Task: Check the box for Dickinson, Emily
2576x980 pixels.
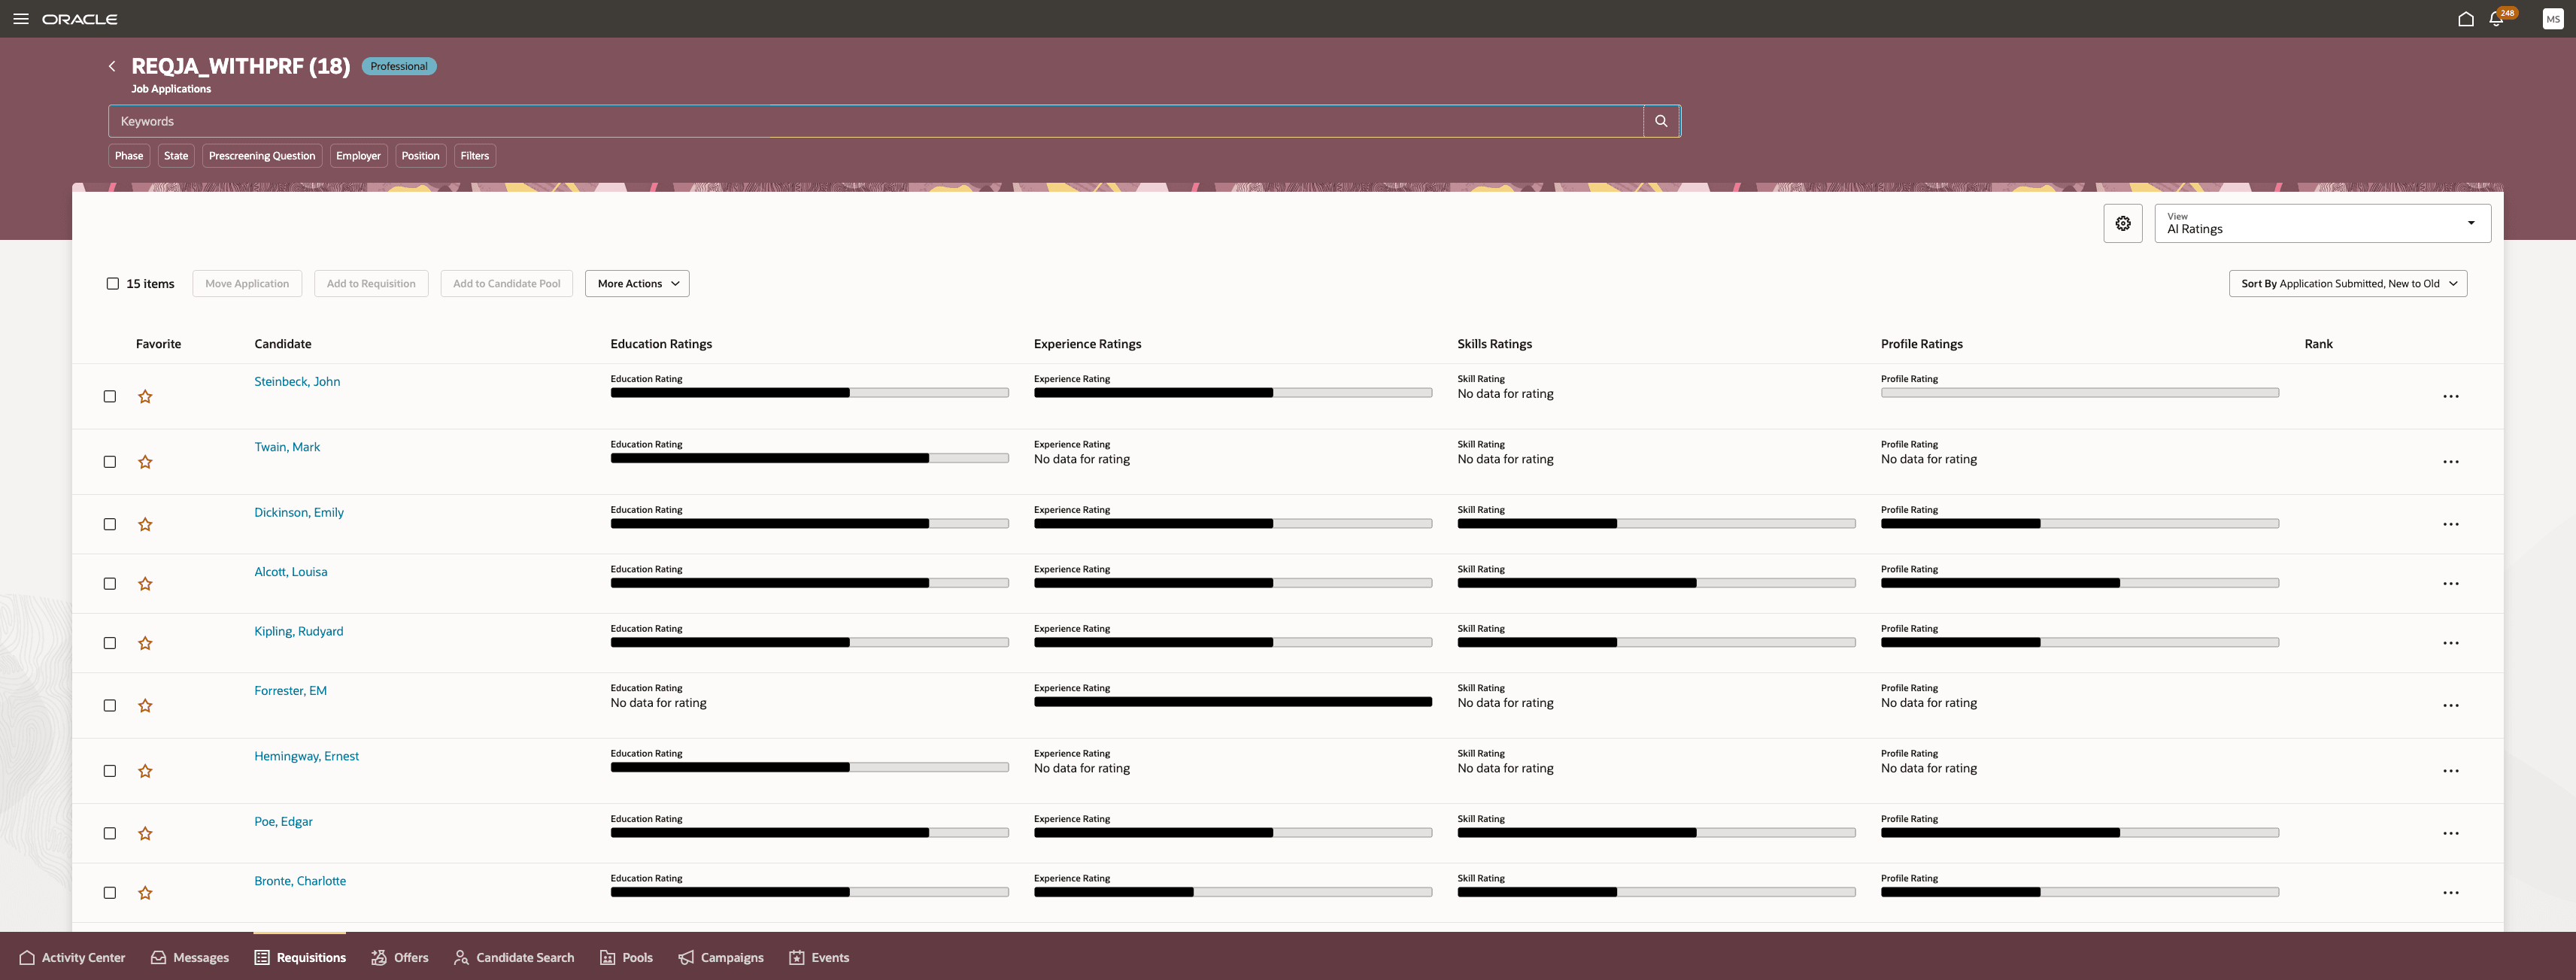Action: click(x=110, y=524)
